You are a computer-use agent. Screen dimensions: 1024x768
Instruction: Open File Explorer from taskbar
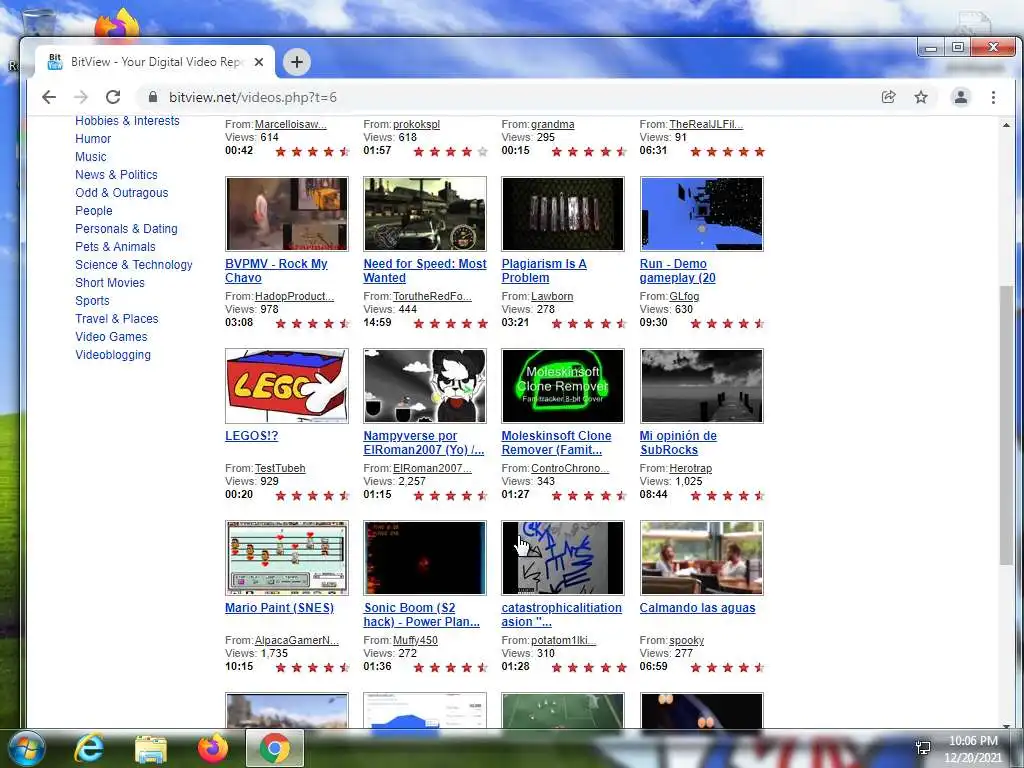click(x=151, y=749)
